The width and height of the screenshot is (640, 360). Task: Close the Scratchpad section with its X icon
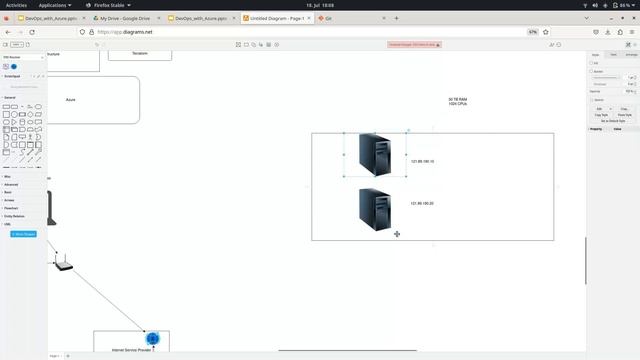[x=43, y=76]
